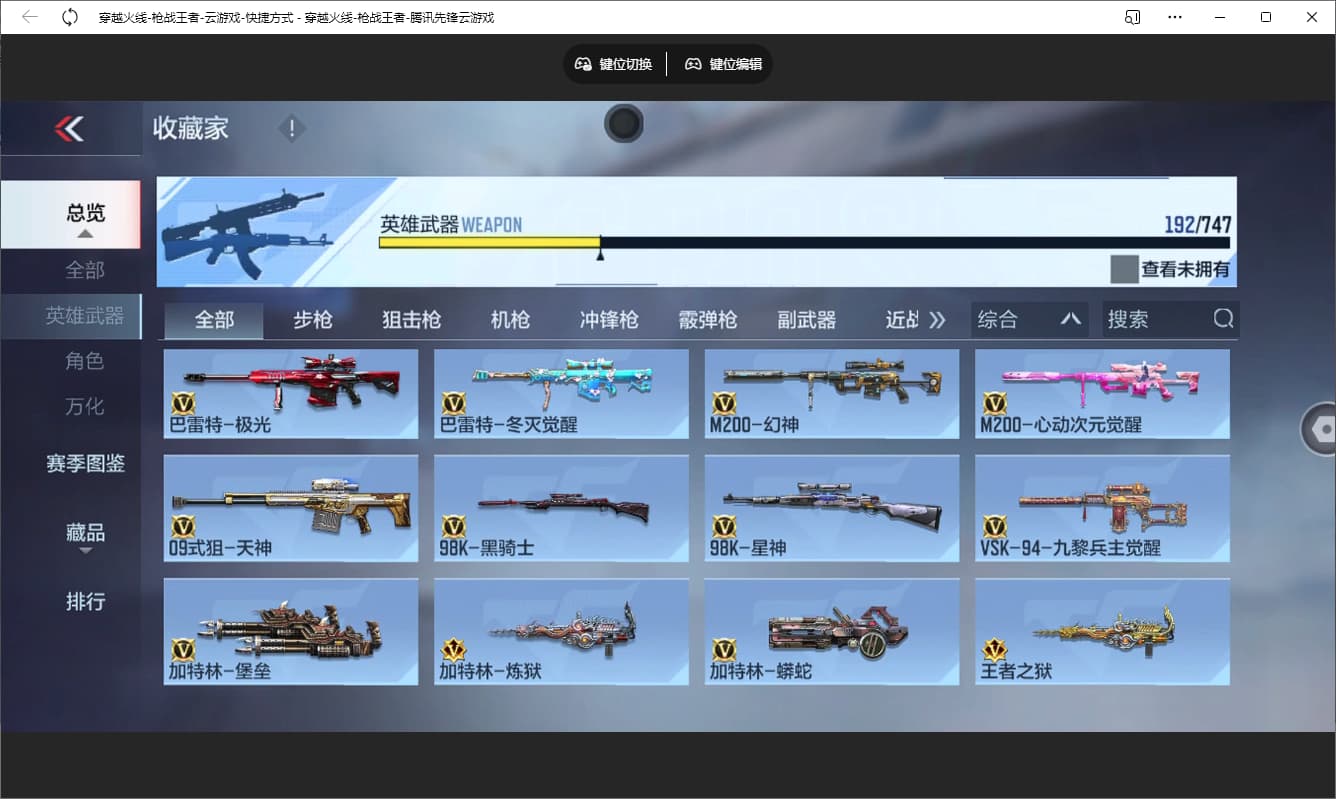Open the info exclamation icon beside 收藏家
1336x799 pixels.
[292, 129]
